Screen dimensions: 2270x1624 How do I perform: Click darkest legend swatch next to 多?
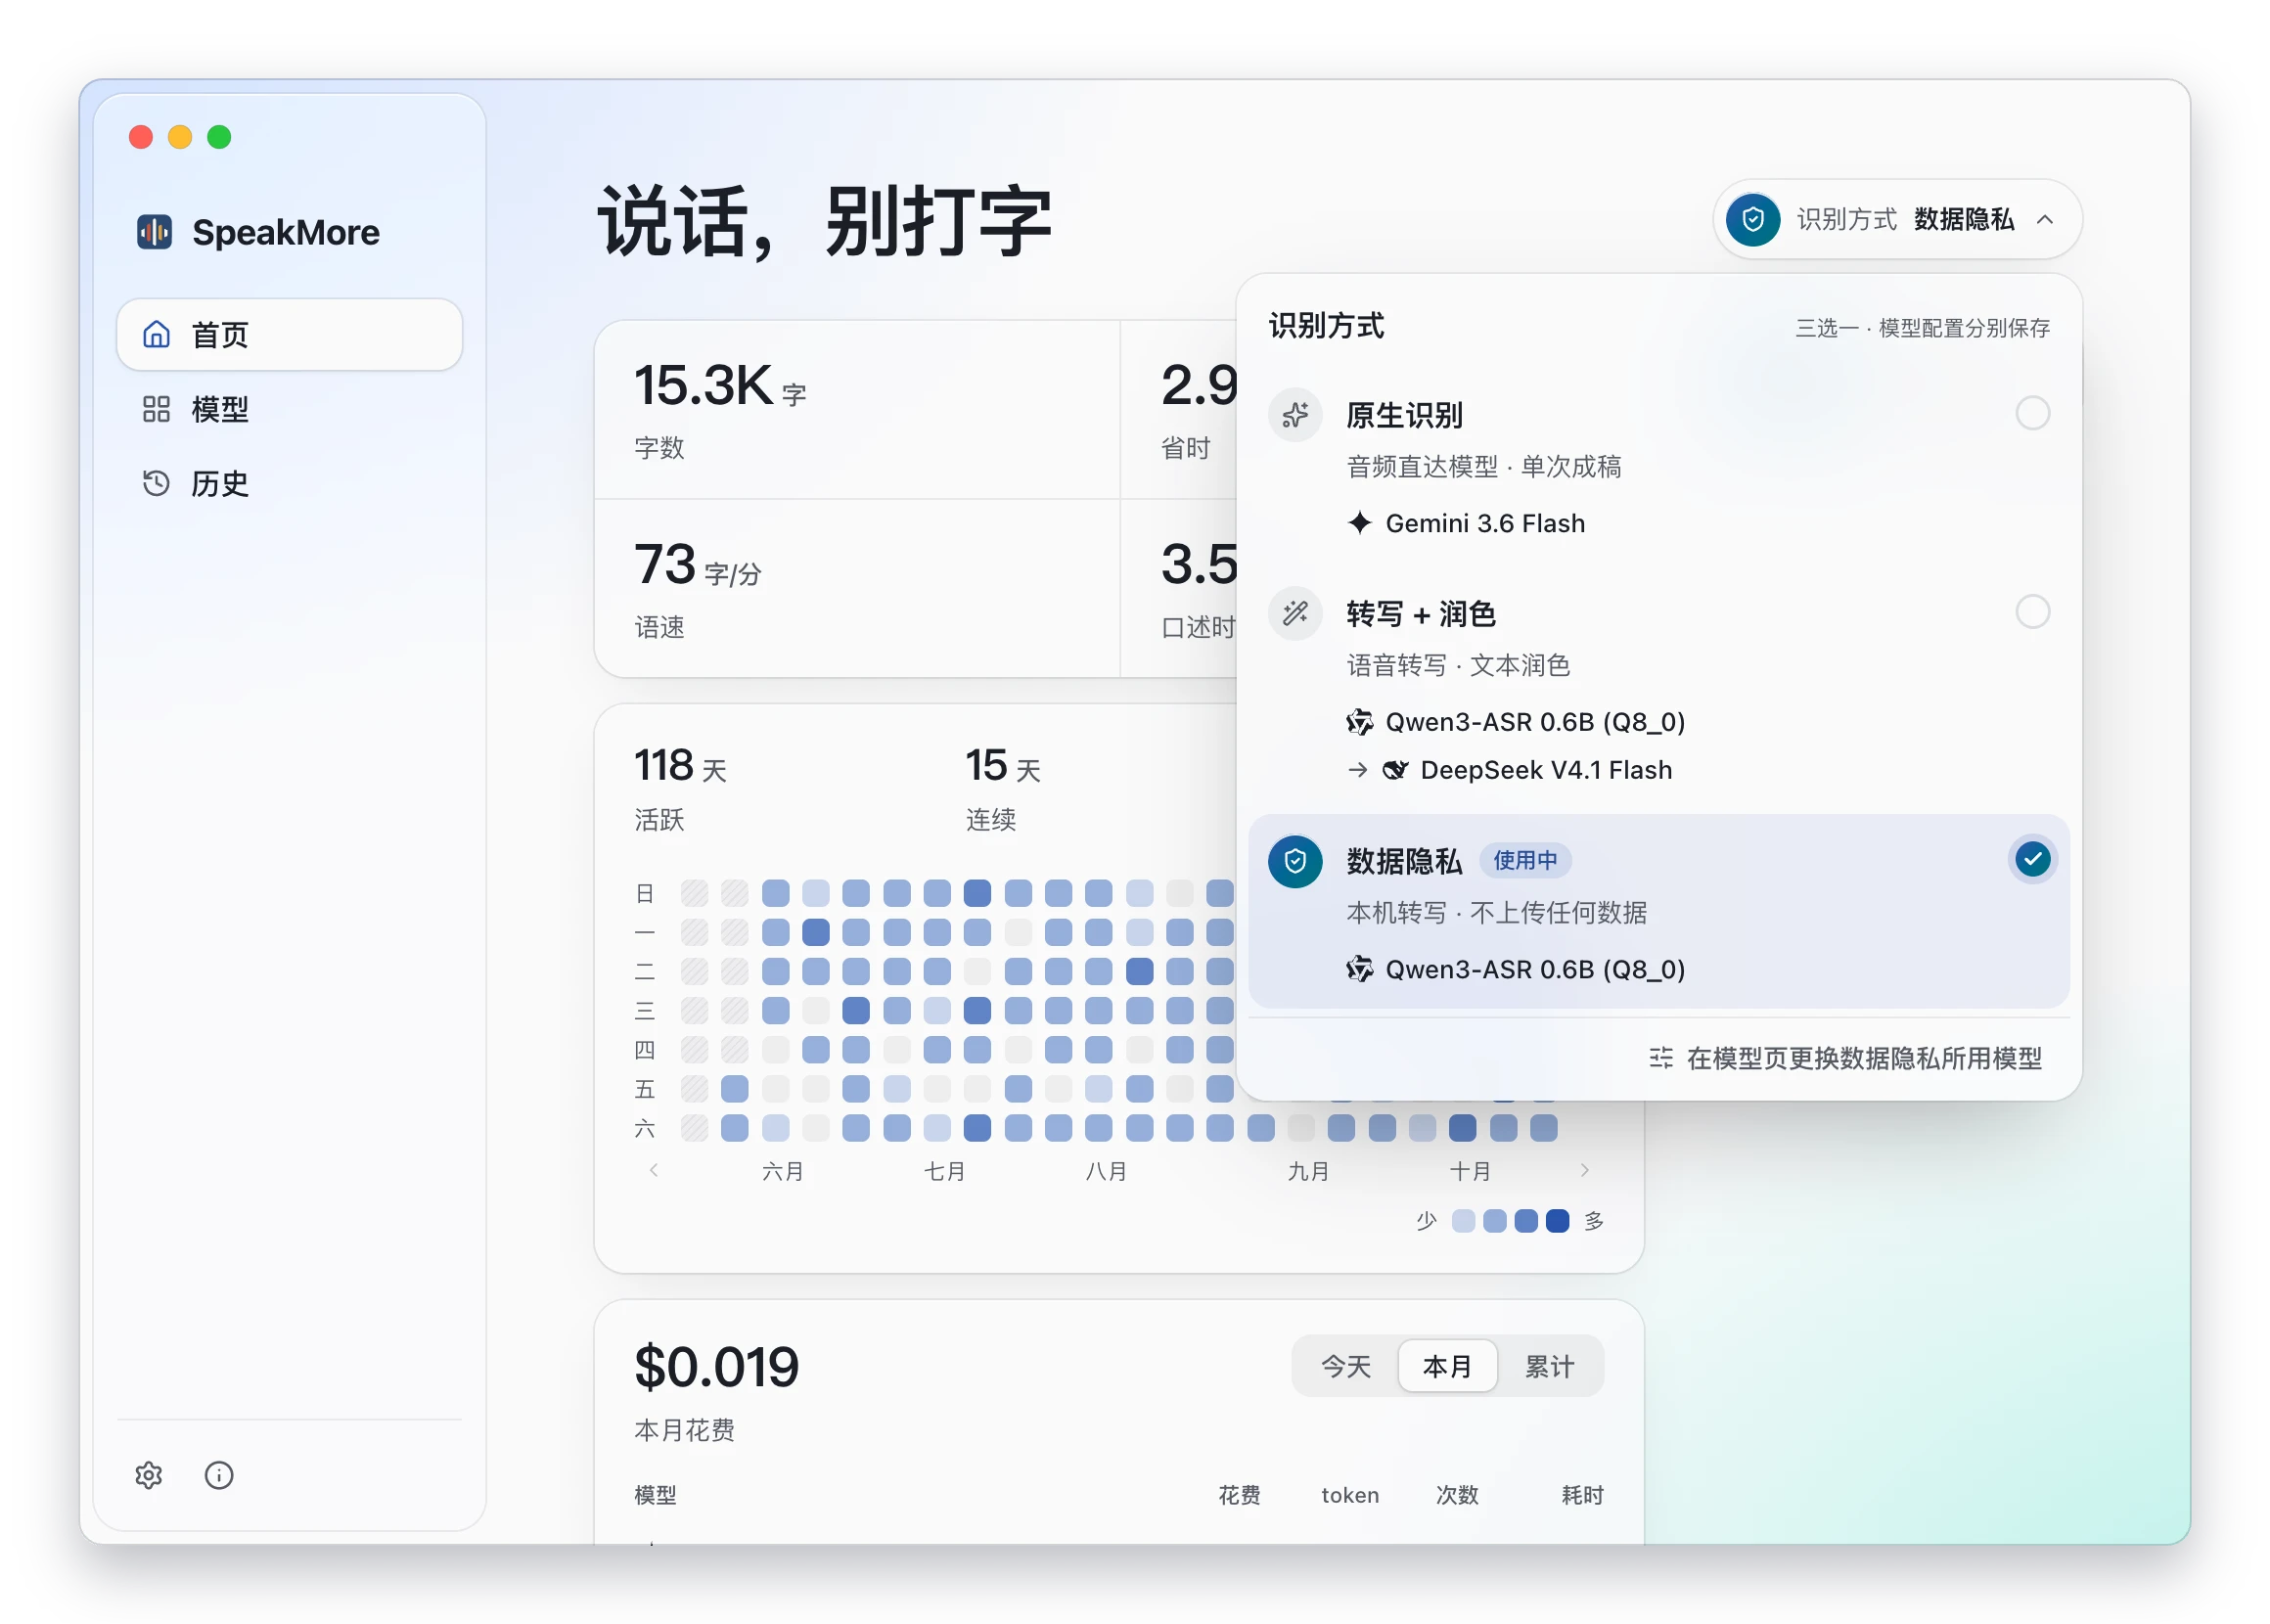[1557, 1221]
